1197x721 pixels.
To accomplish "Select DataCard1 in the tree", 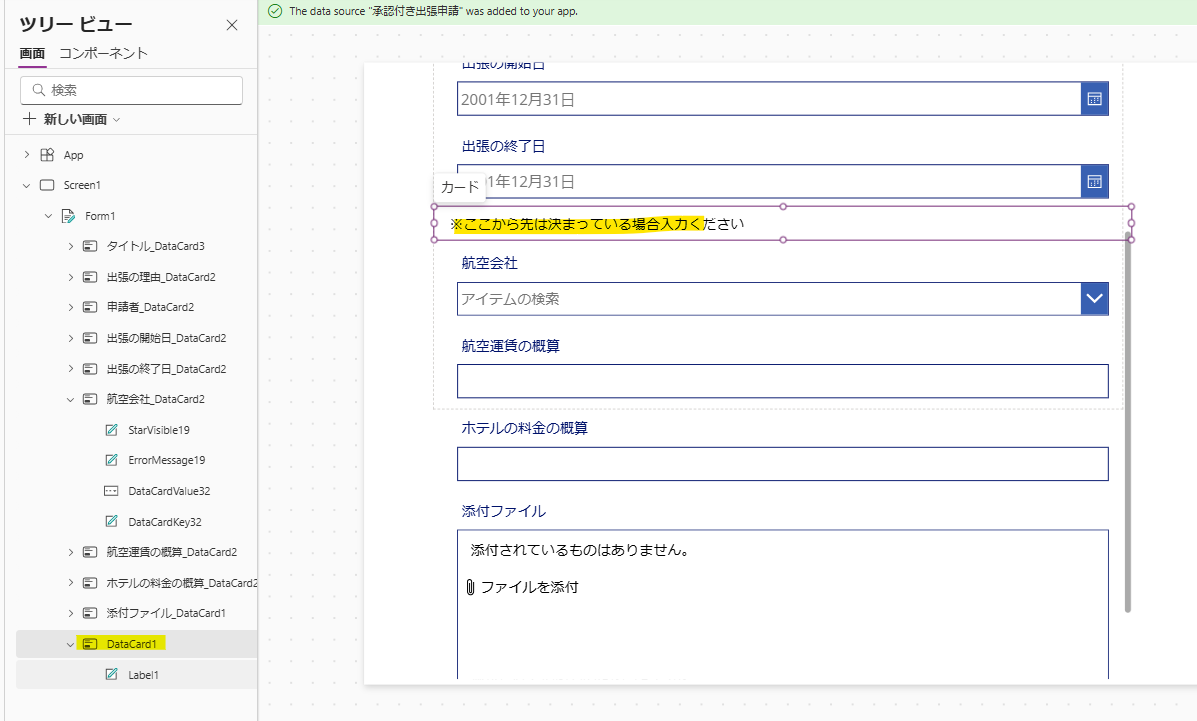I will coord(131,644).
